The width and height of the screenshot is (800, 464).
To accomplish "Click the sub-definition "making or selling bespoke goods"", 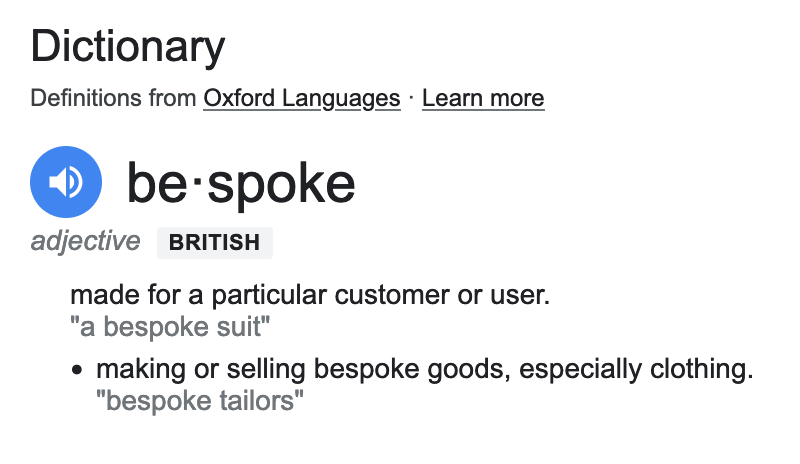I will (424, 369).
